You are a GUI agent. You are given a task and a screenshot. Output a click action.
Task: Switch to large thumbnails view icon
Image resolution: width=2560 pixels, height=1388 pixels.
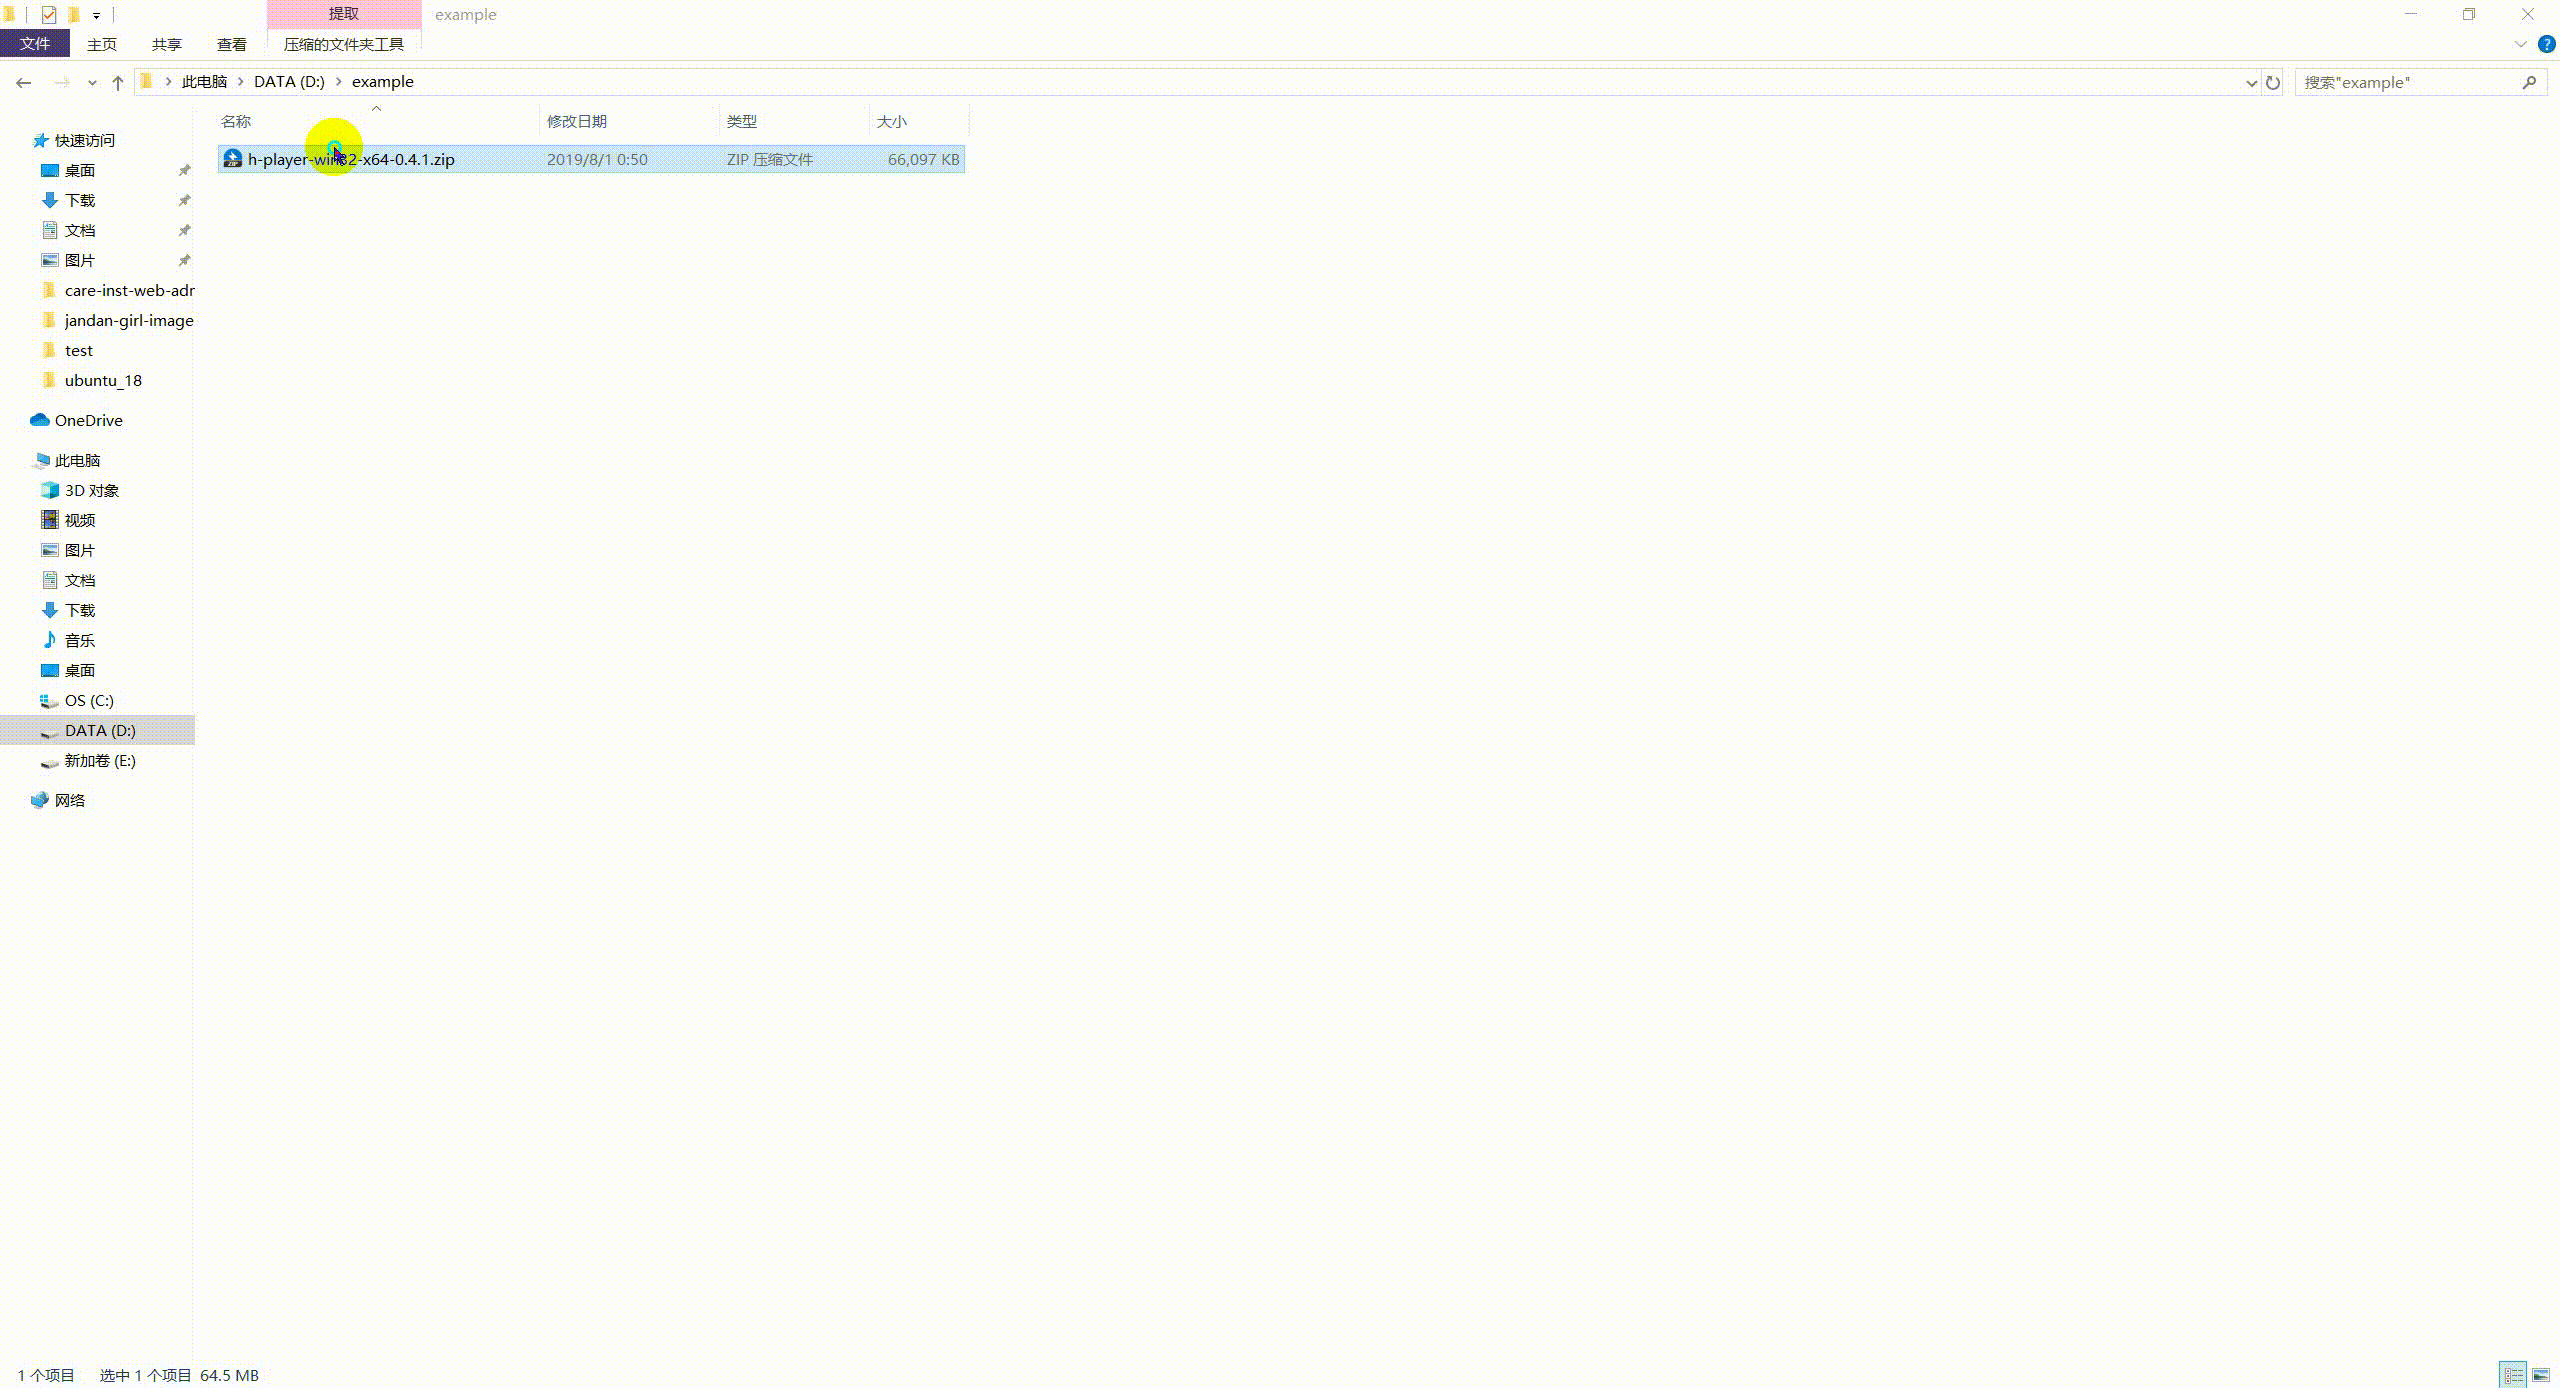(2540, 1375)
